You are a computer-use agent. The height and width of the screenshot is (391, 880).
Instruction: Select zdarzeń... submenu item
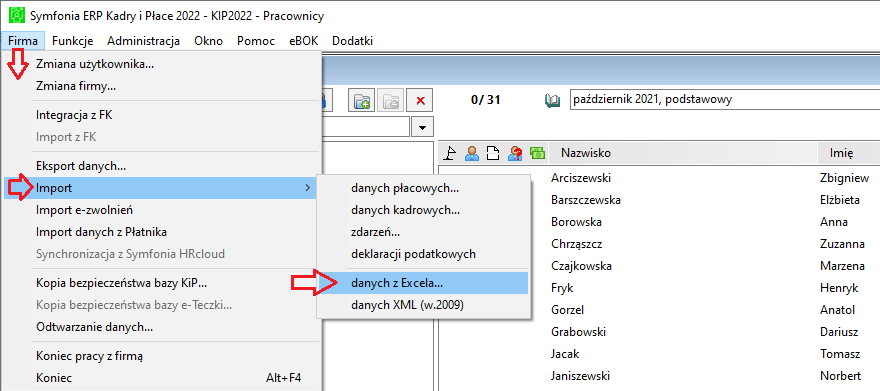click(424, 232)
